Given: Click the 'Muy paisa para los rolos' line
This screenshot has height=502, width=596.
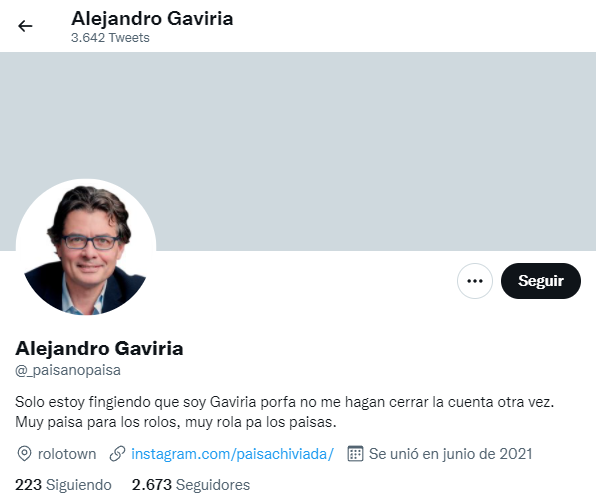Looking at the screenshot, I should [x=176, y=422].
